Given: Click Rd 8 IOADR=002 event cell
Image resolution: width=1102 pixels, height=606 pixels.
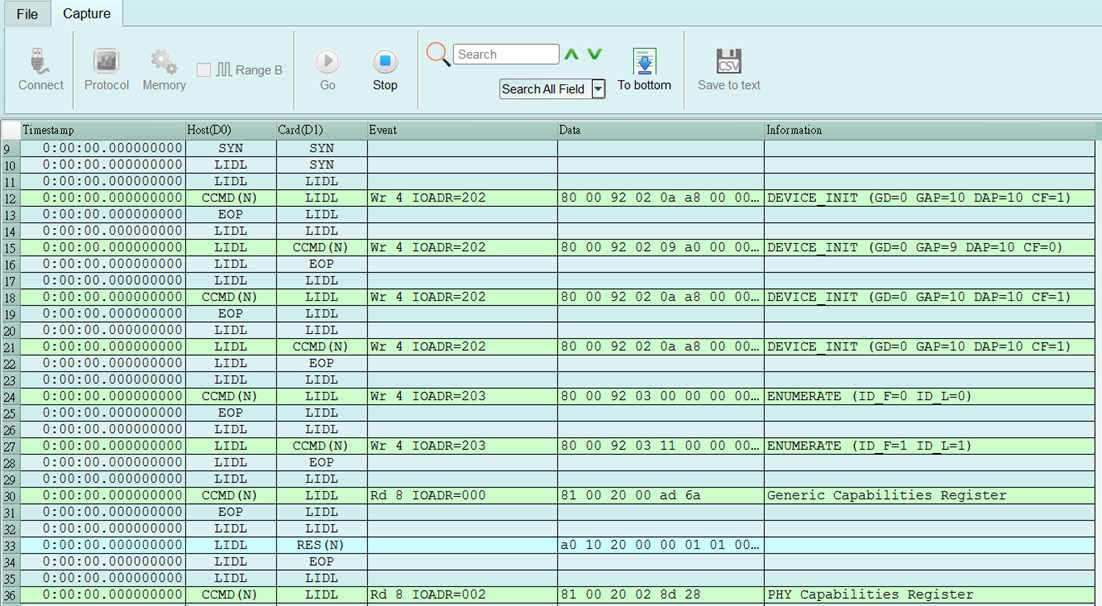Looking at the screenshot, I should 462,595.
